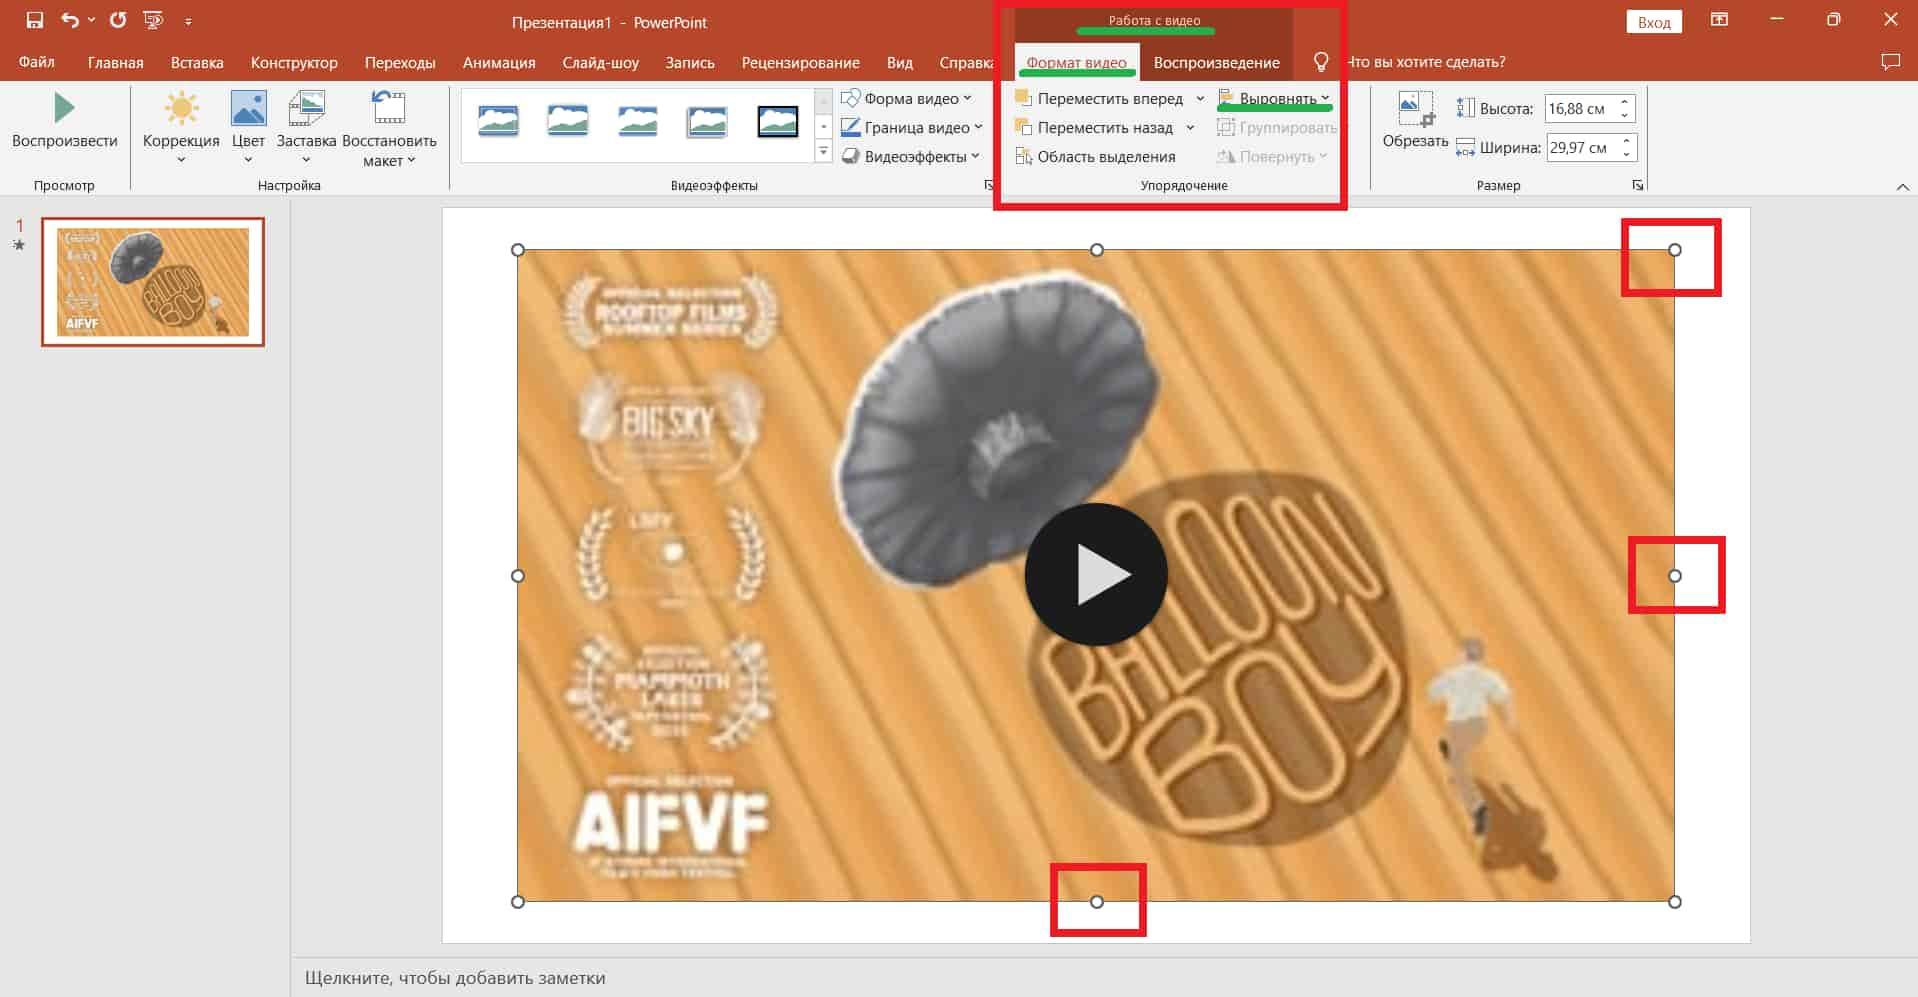Decrease video height with down stepper
This screenshot has width=1918, height=997.
click(x=1625, y=115)
